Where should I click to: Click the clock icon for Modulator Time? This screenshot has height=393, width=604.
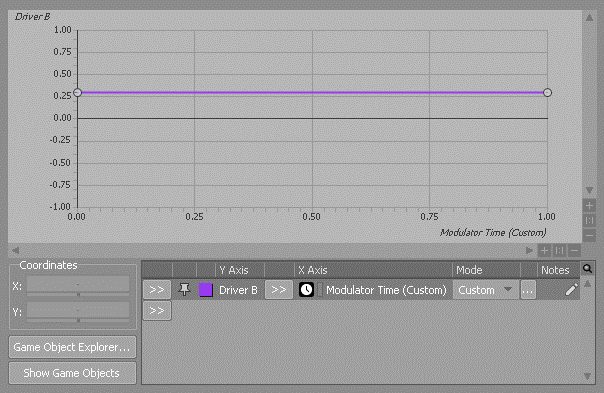pyautogui.click(x=306, y=290)
